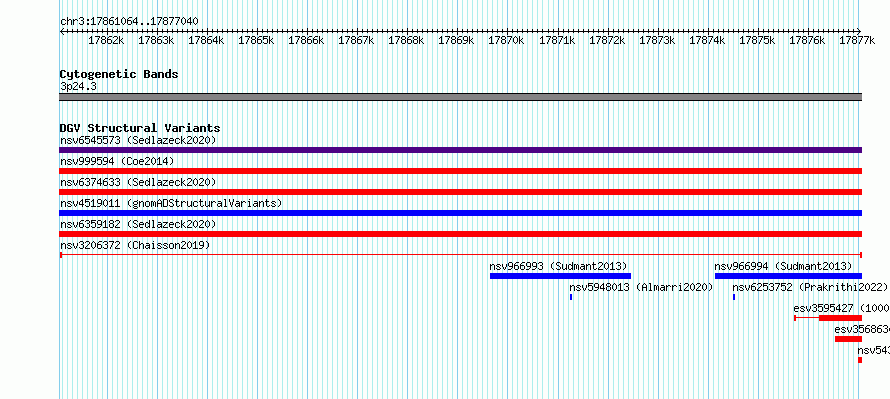Click the 17867k ruler tick label
This screenshot has width=890, height=399.
(x=356, y=40)
